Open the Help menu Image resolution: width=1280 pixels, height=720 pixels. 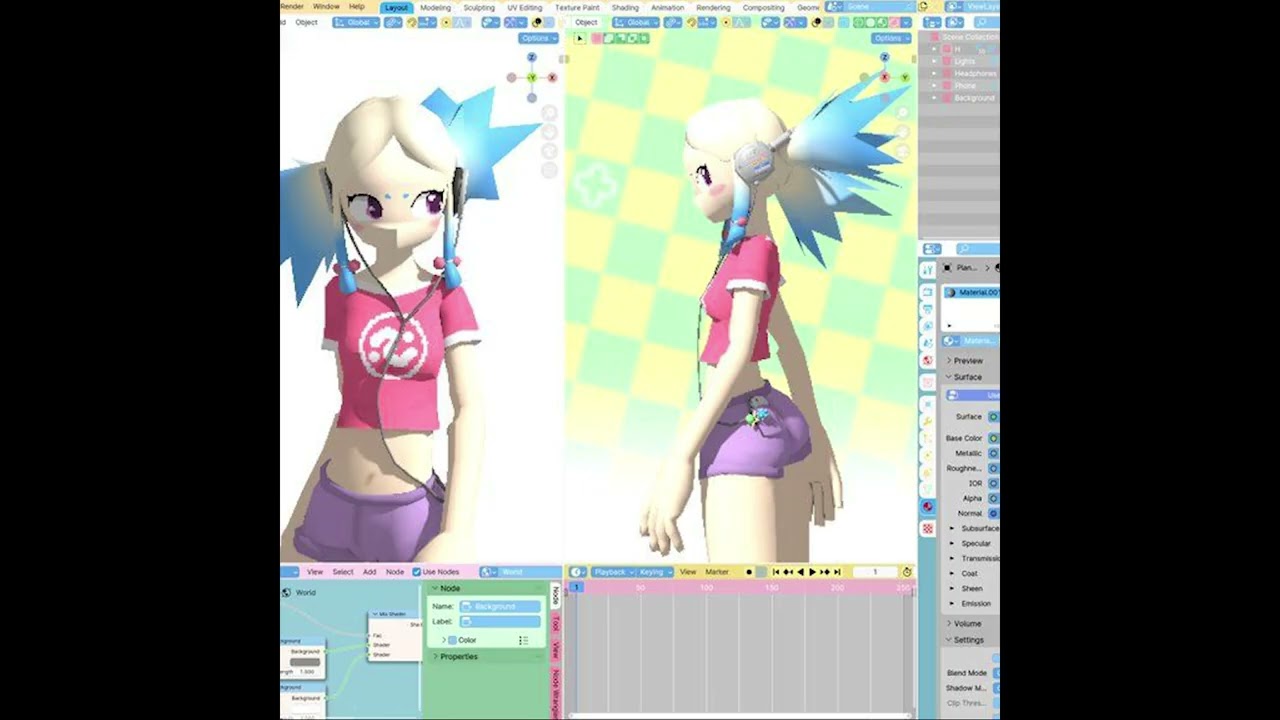(357, 7)
